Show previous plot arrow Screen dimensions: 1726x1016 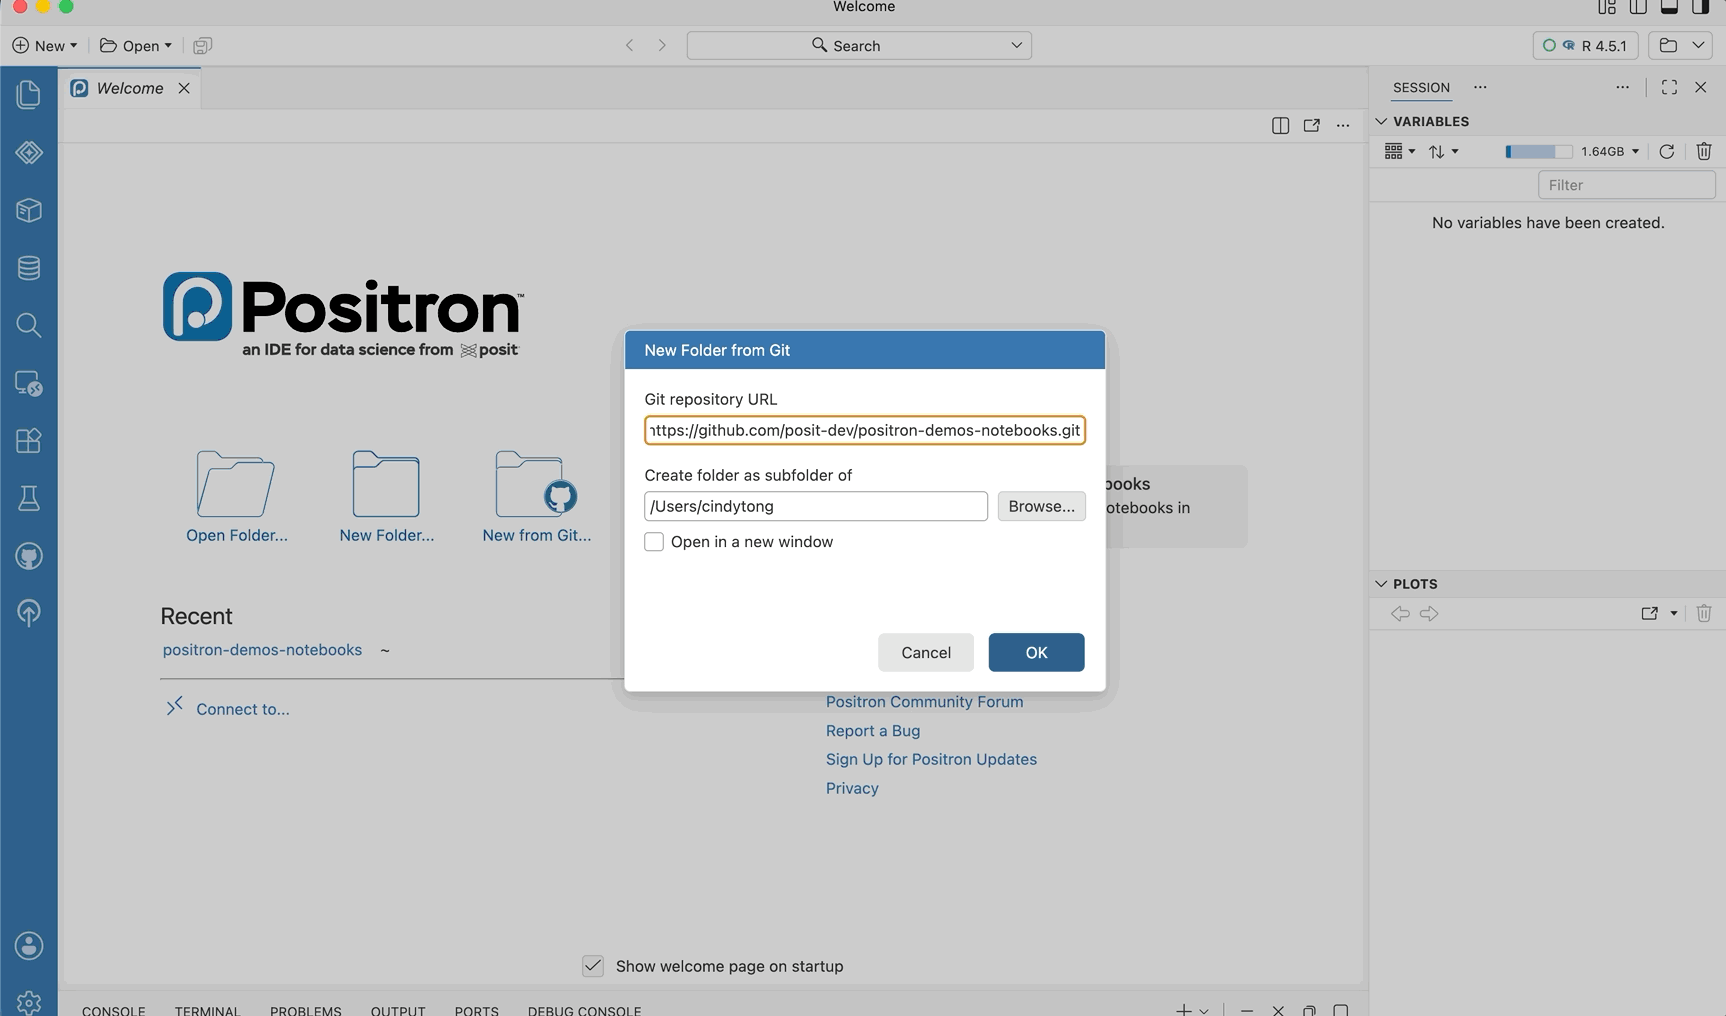point(1400,614)
